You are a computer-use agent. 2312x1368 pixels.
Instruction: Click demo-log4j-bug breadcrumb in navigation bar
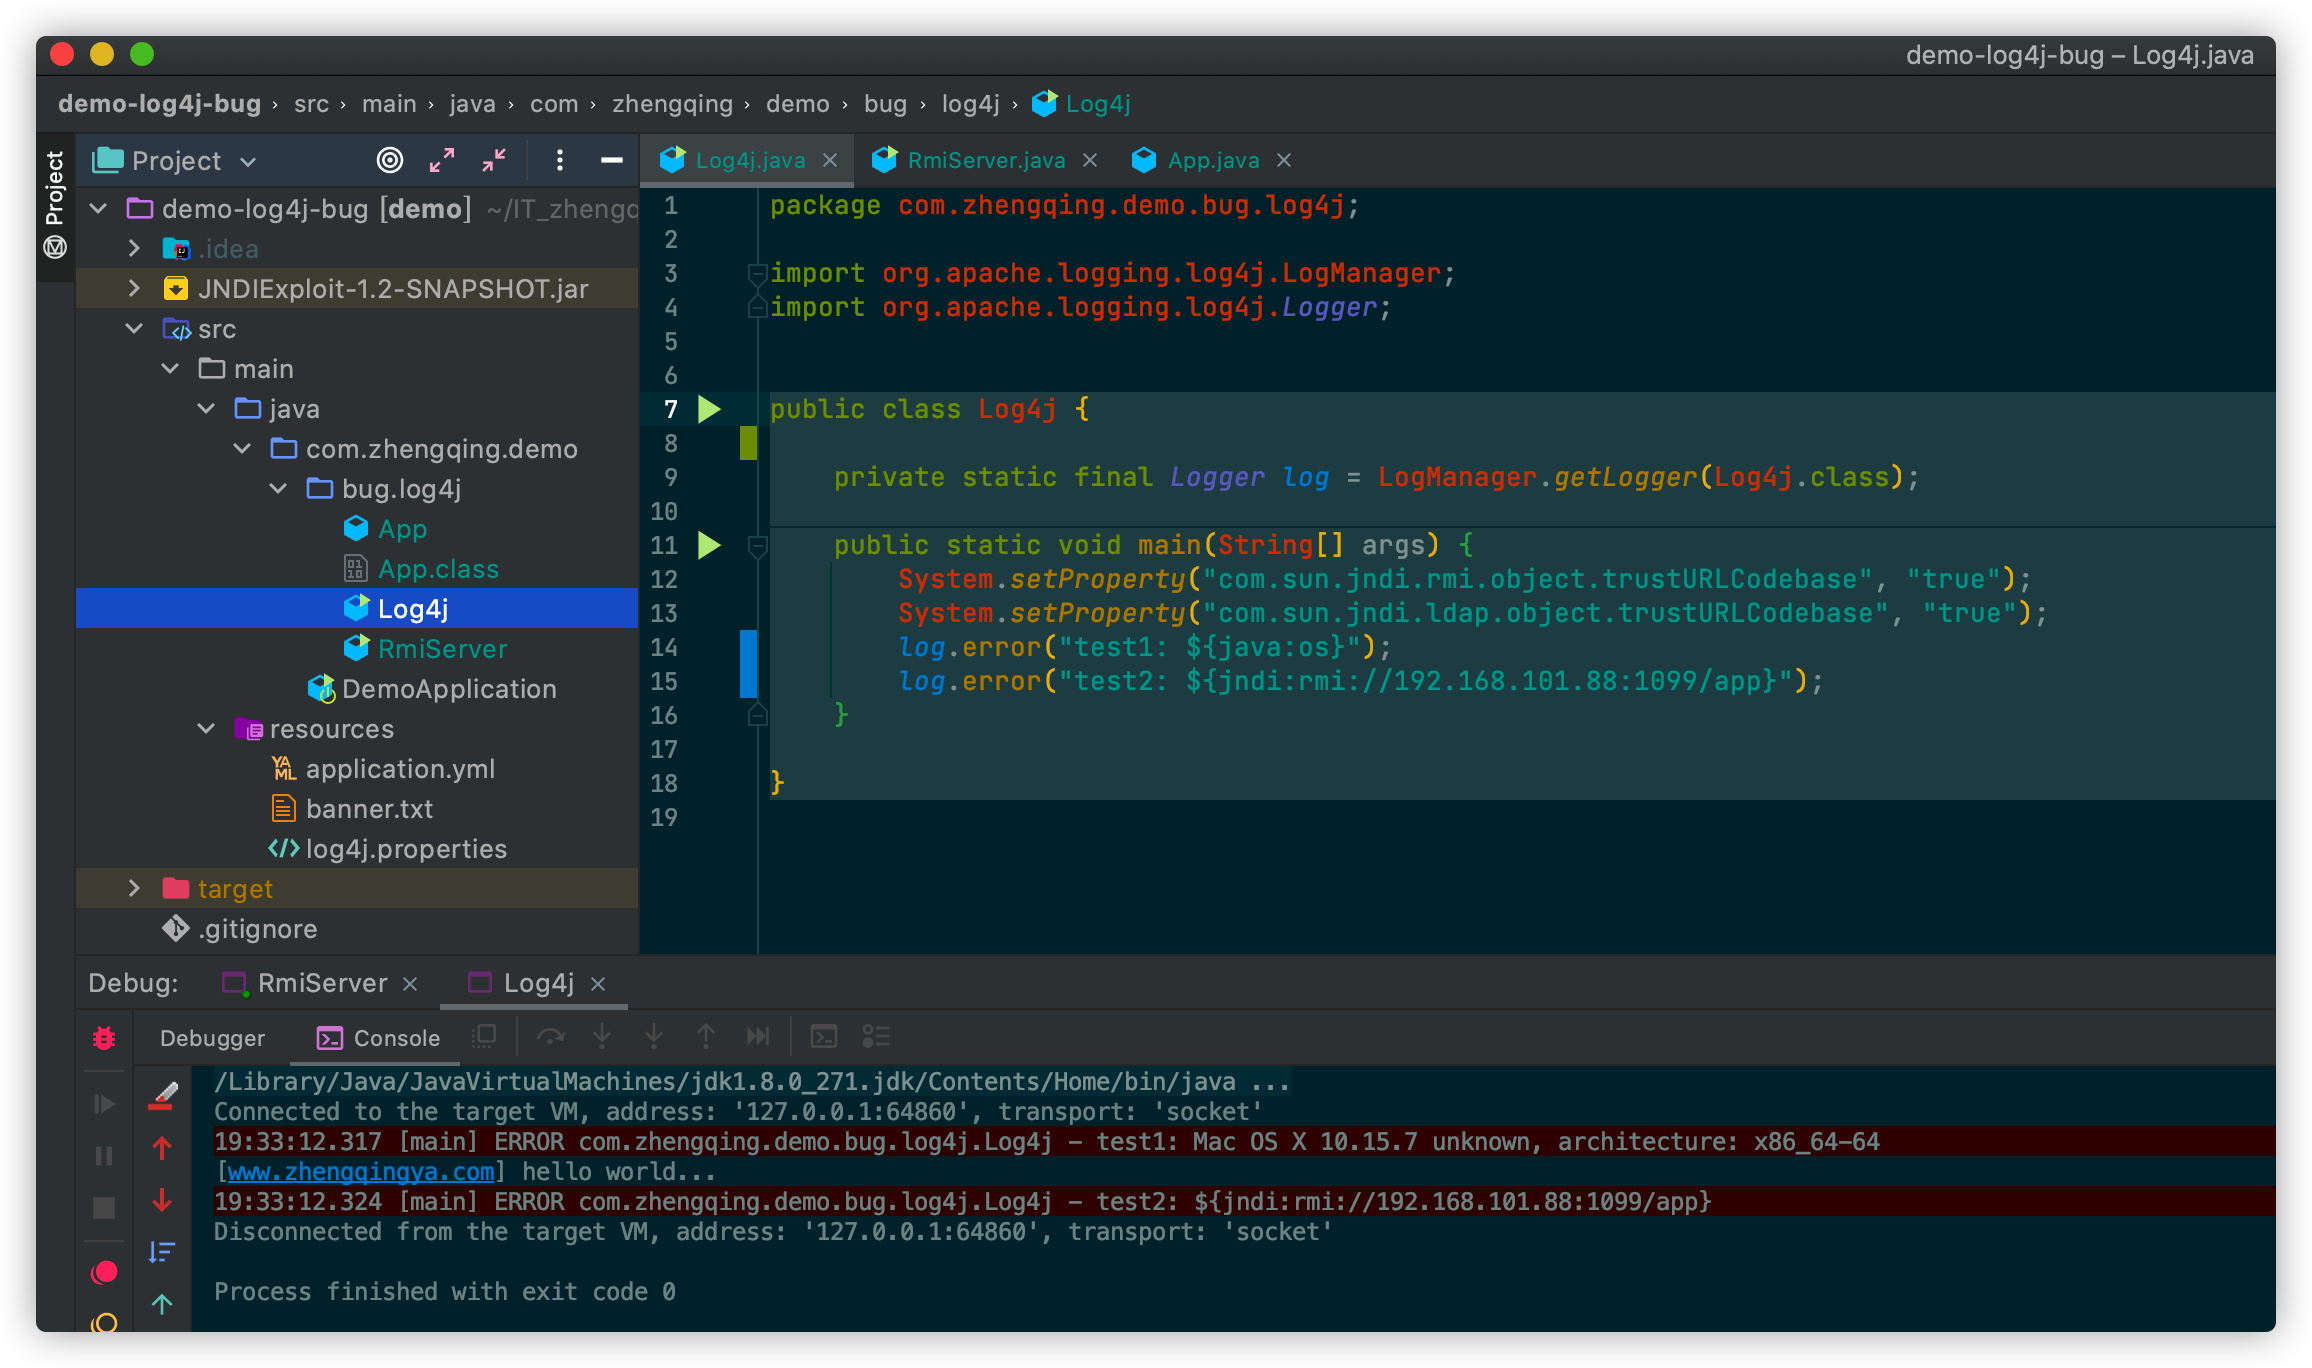tap(159, 104)
